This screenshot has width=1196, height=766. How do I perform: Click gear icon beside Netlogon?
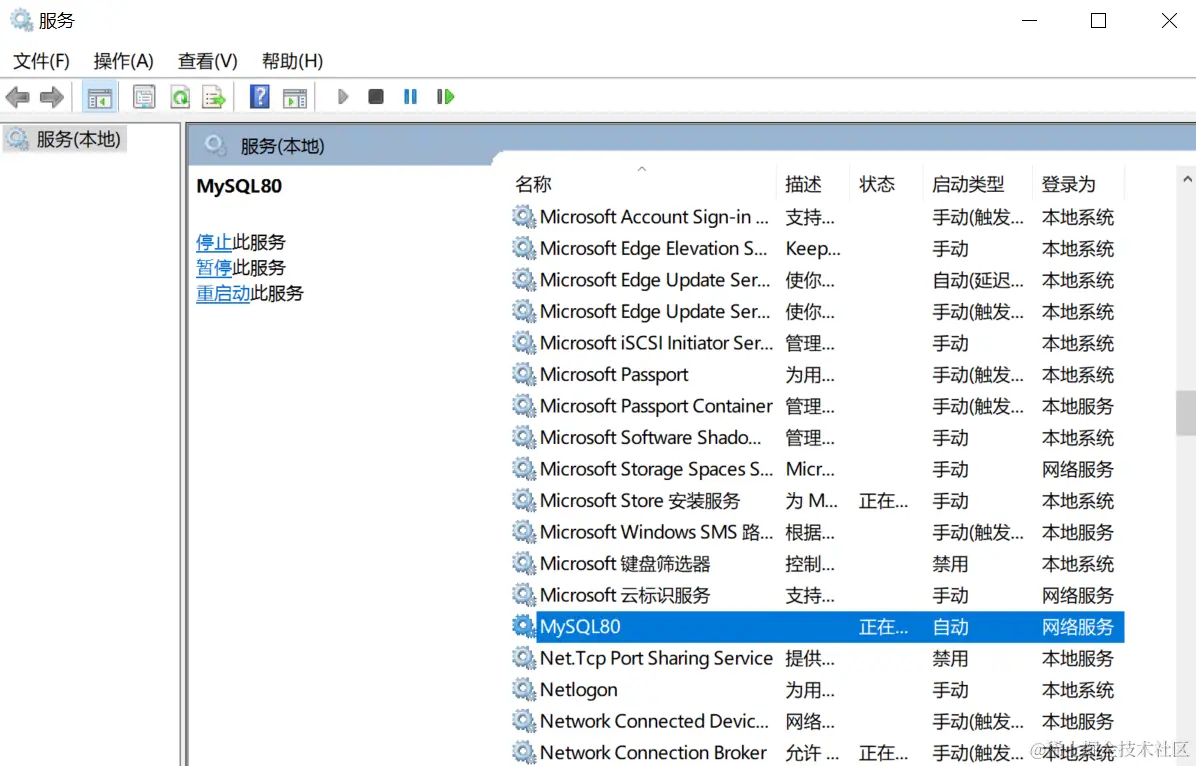pyautogui.click(x=523, y=690)
